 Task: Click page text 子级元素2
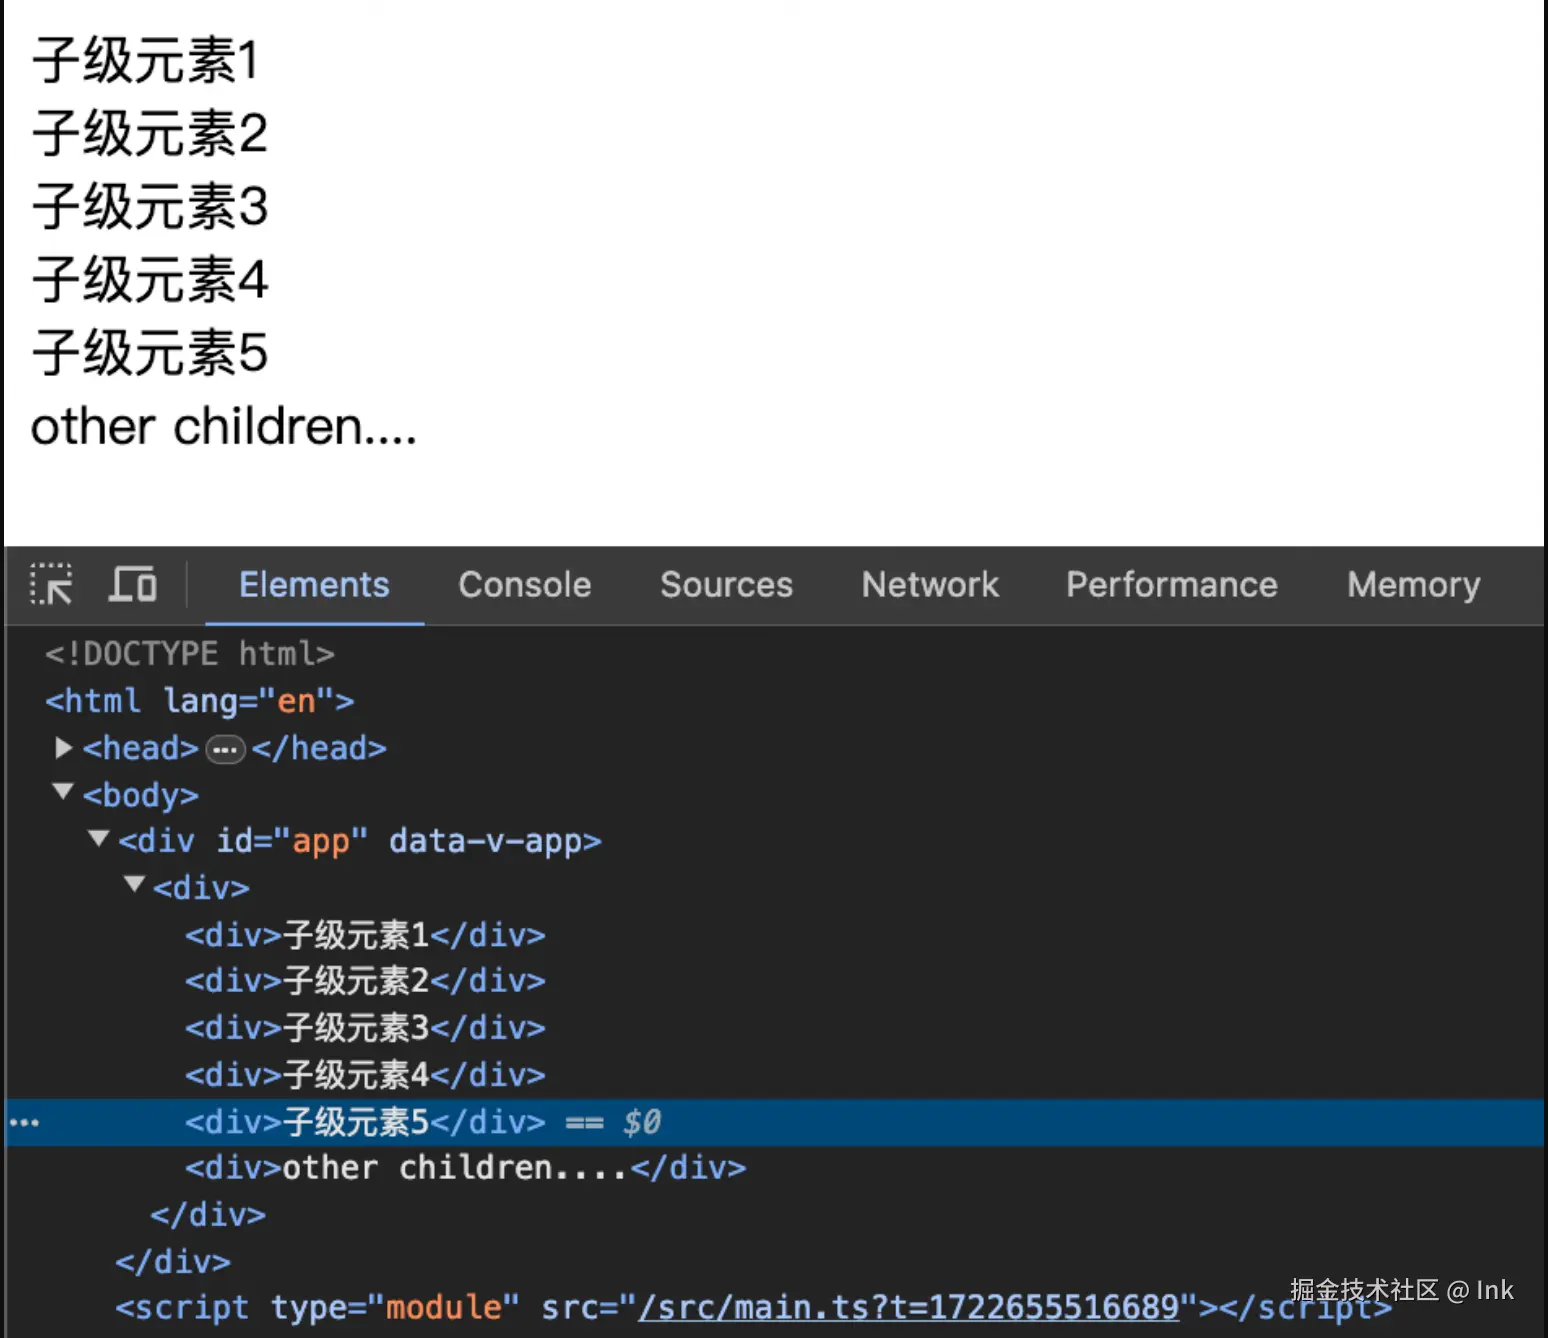[x=150, y=133]
